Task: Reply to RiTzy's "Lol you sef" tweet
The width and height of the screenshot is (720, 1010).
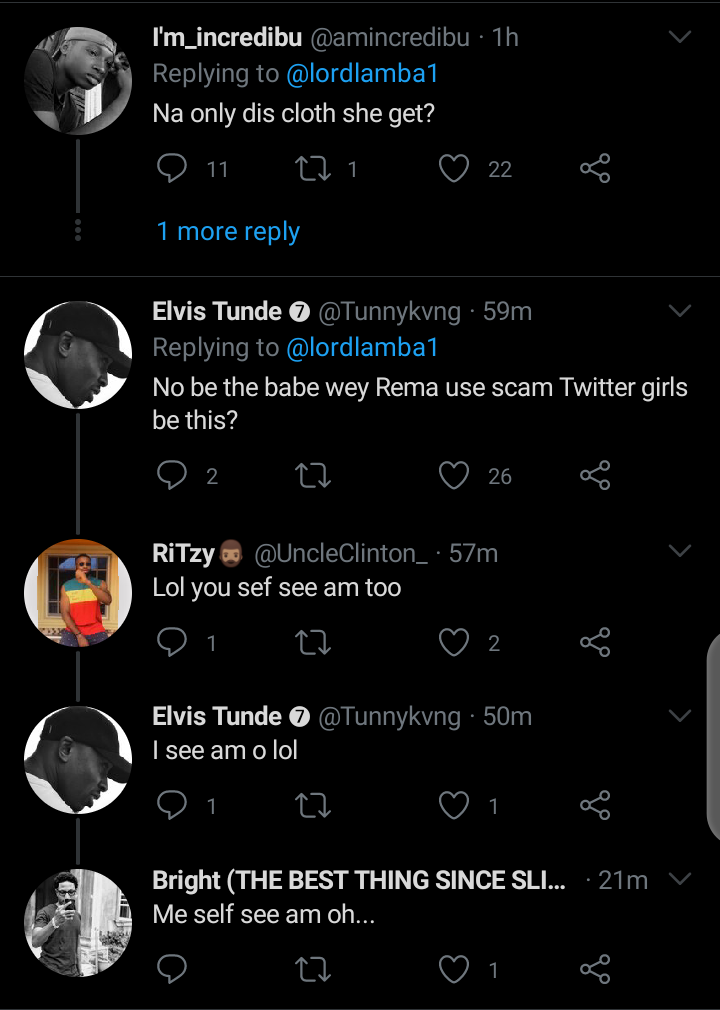Action: tap(173, 643)
